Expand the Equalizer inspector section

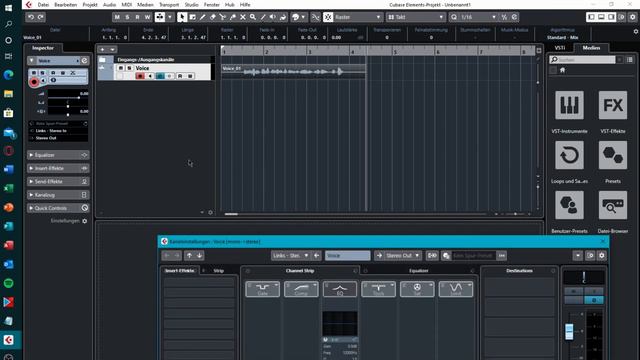tap(58, 155)
